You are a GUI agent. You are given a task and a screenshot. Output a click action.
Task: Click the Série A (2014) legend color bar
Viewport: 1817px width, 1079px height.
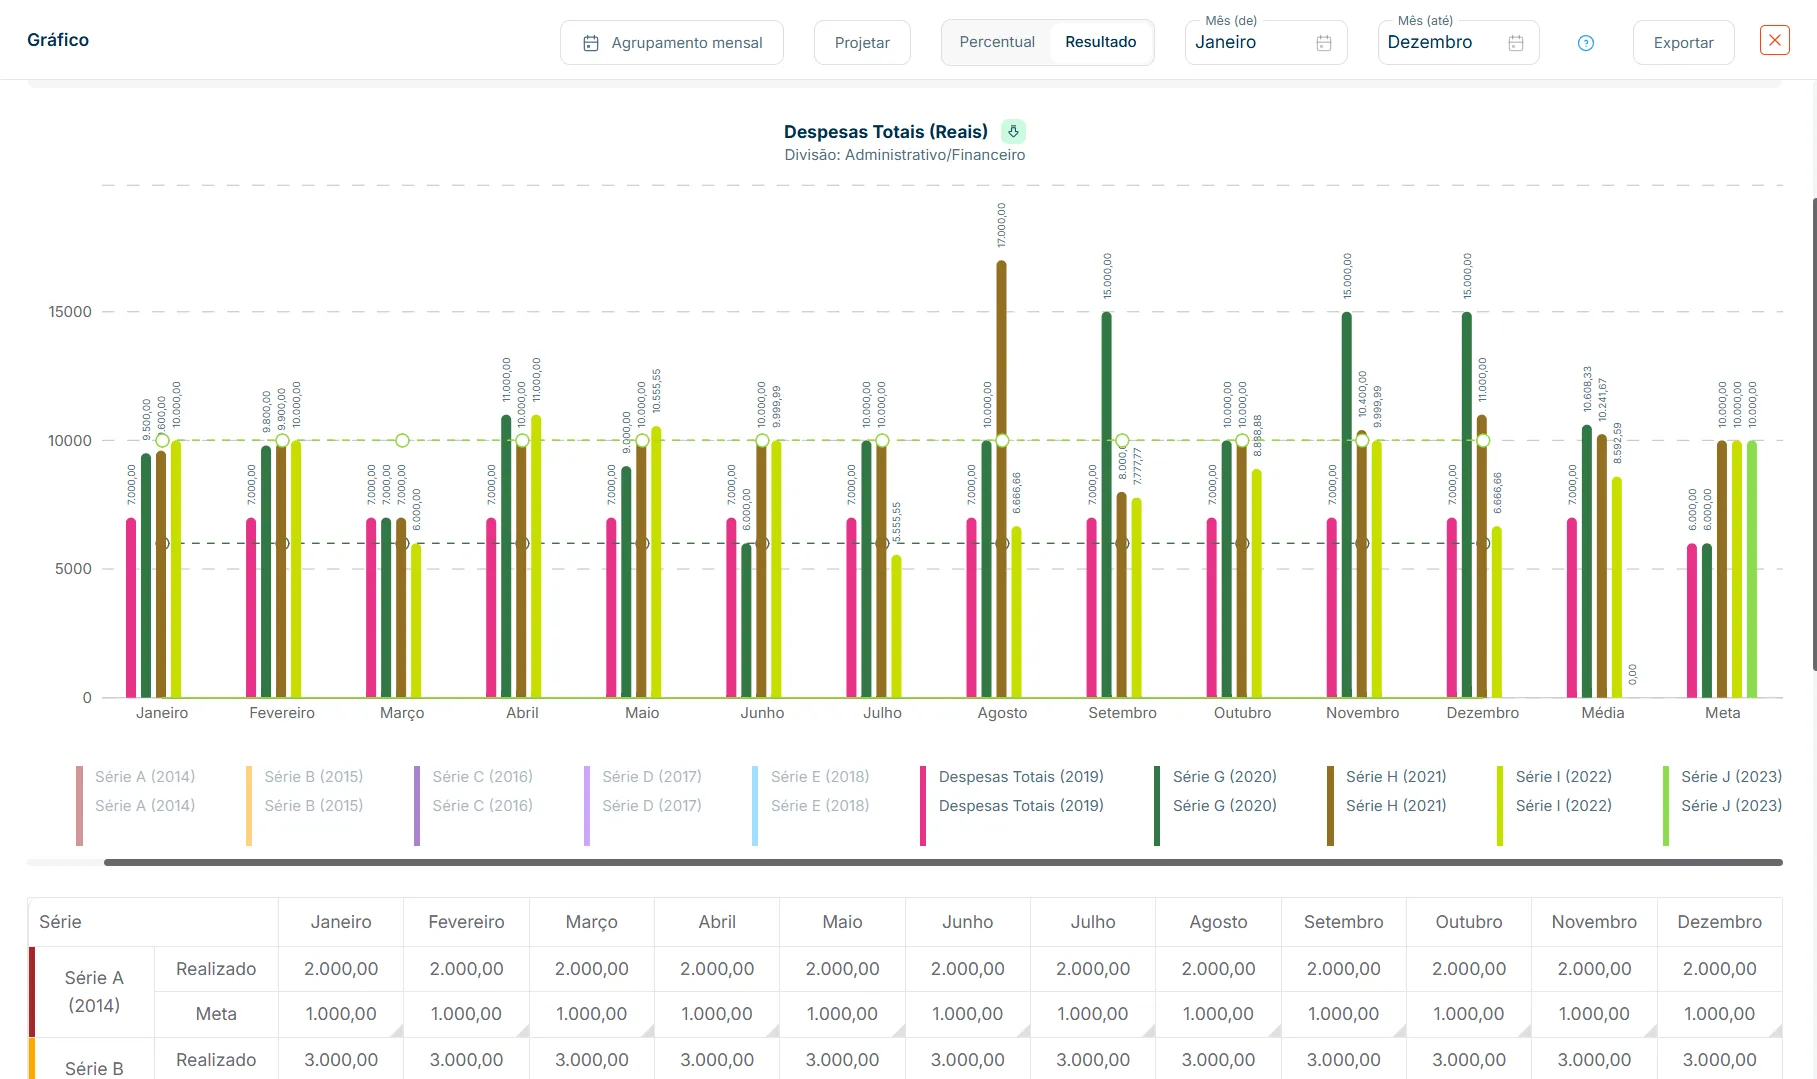[x=80, y=806]
